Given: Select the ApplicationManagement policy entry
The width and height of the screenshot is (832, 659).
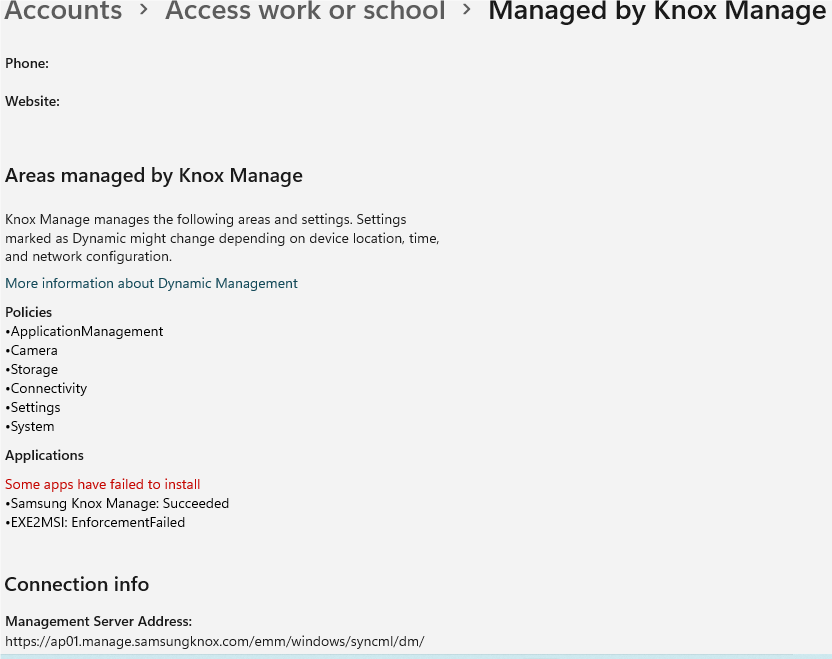Looking at the screenshot, I should pyautogui.click(x=84, y=331).
